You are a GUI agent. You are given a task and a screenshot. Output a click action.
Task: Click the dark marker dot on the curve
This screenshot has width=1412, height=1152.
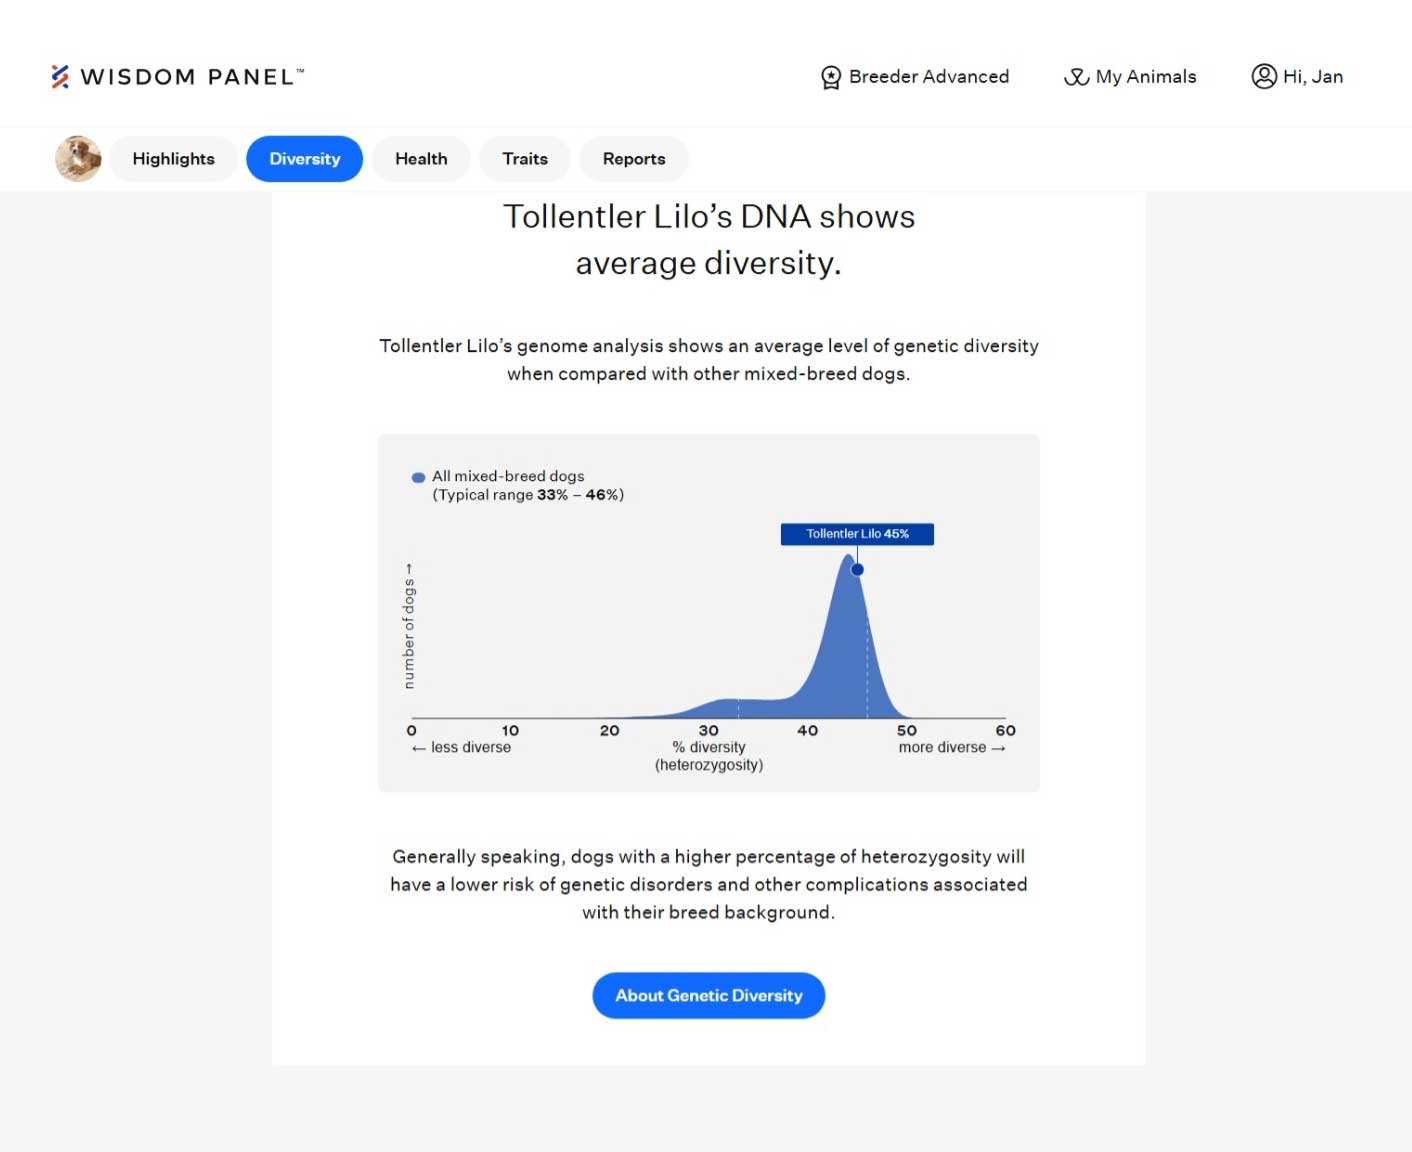coord(857,570)
